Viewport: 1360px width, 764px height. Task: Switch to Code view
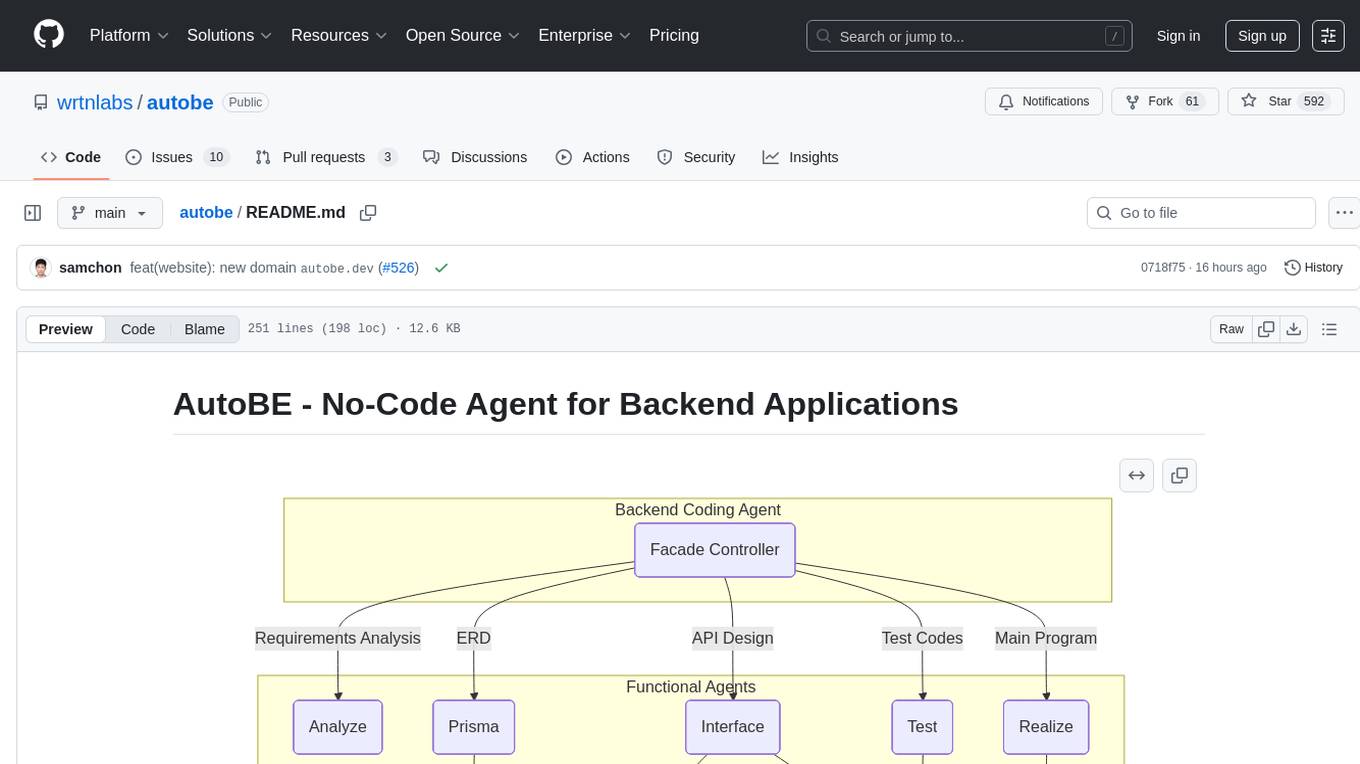pyautogui.click(x=138, y=329)
